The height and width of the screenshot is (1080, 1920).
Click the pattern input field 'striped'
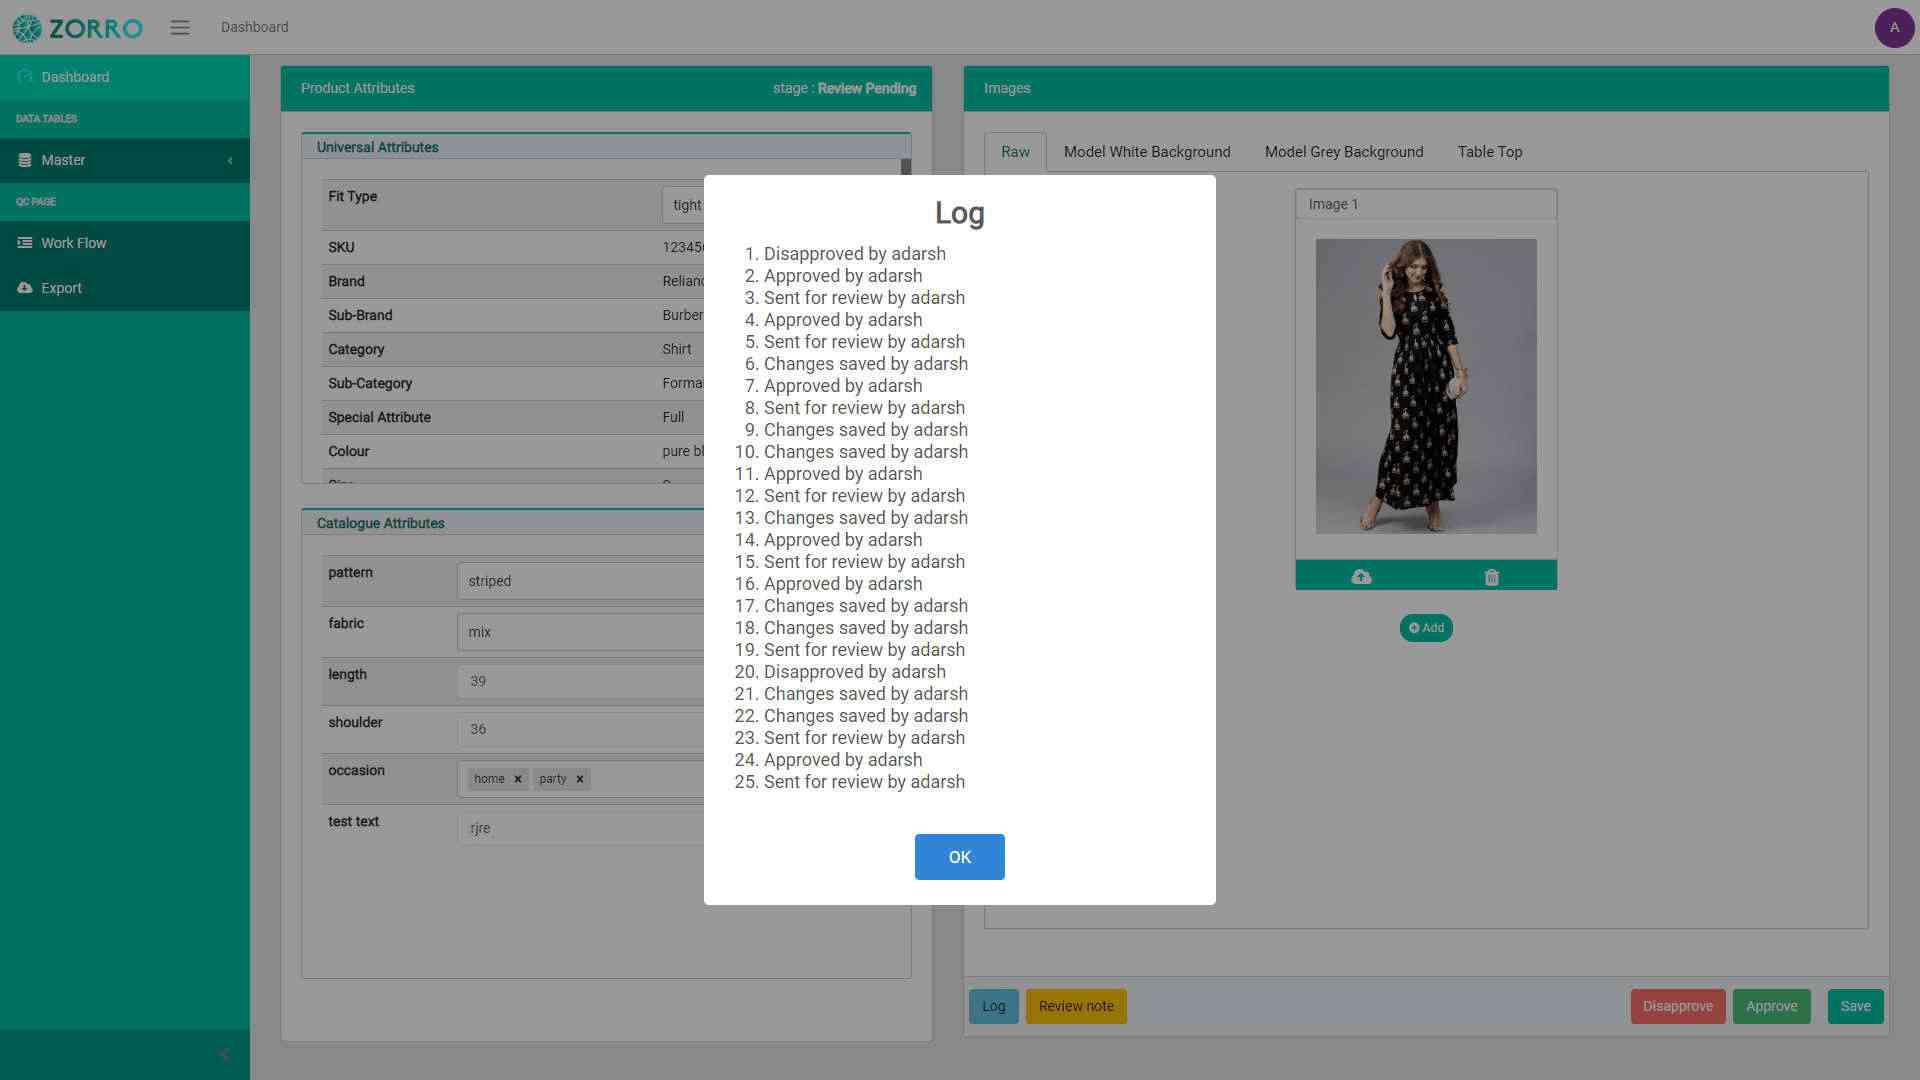[x=581, y=581]
